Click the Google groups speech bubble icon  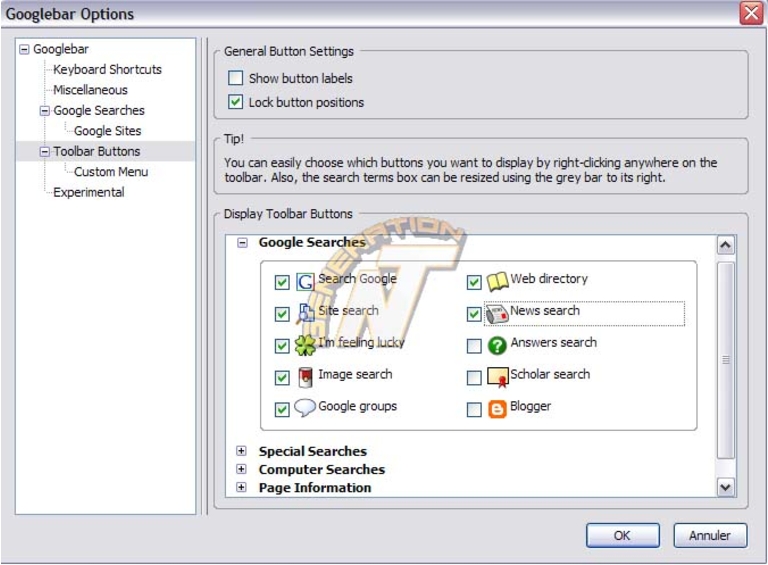305,408
